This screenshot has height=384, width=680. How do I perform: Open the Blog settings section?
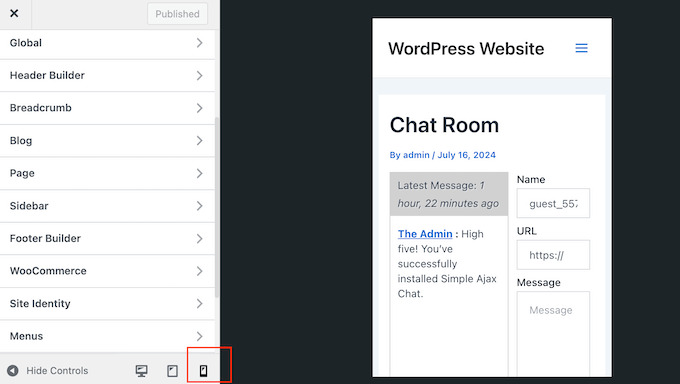(x=107, y=141)
